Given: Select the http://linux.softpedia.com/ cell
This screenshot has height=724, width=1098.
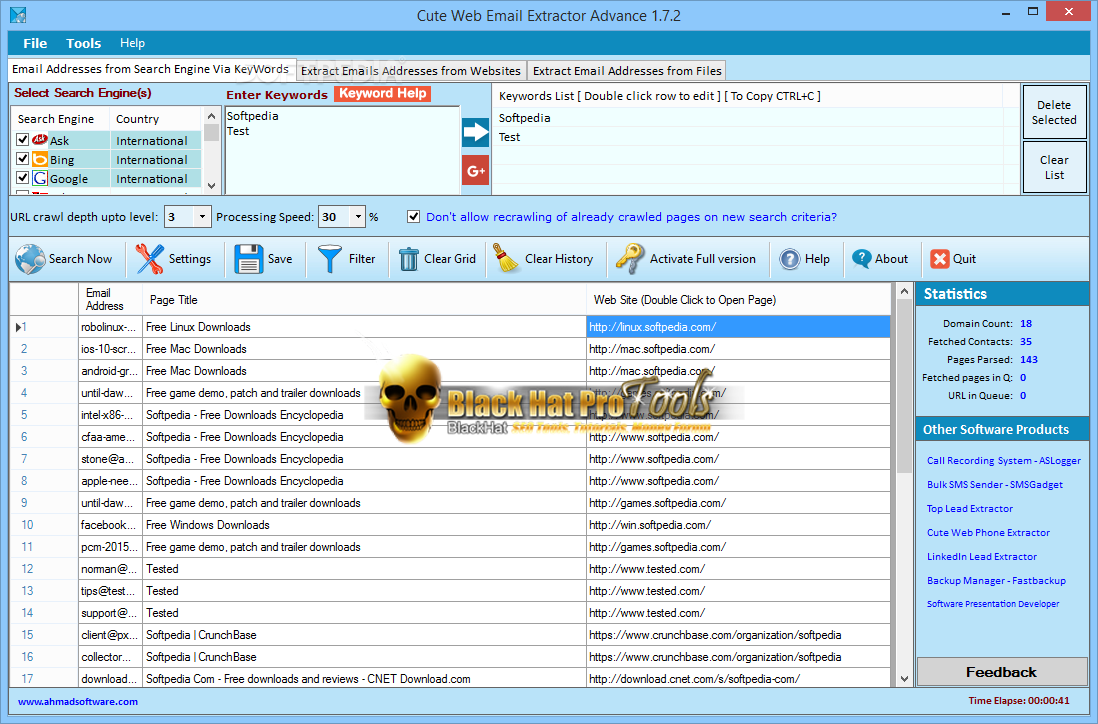Looking at the screenshot, I should pyautogui.click(x=739, y=327).
